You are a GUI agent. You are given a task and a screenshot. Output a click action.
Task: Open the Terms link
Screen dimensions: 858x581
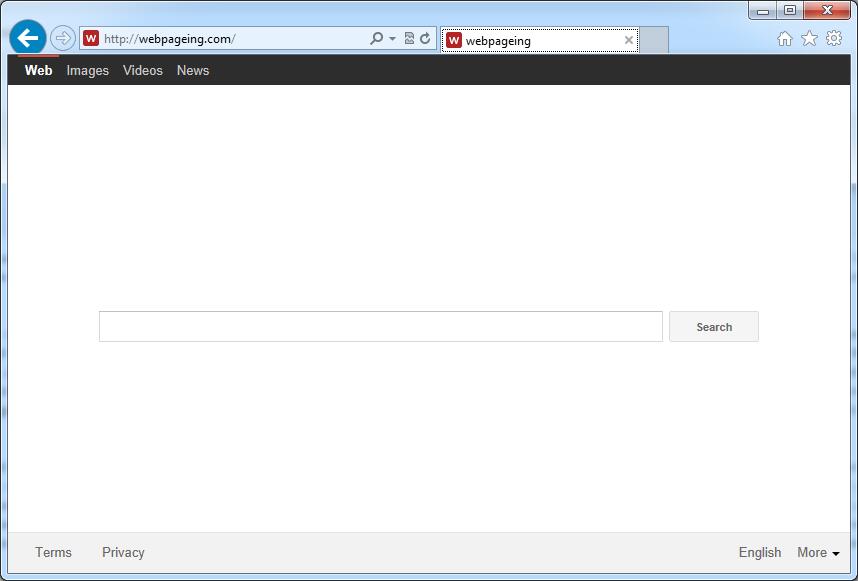[x=54, y=553]
